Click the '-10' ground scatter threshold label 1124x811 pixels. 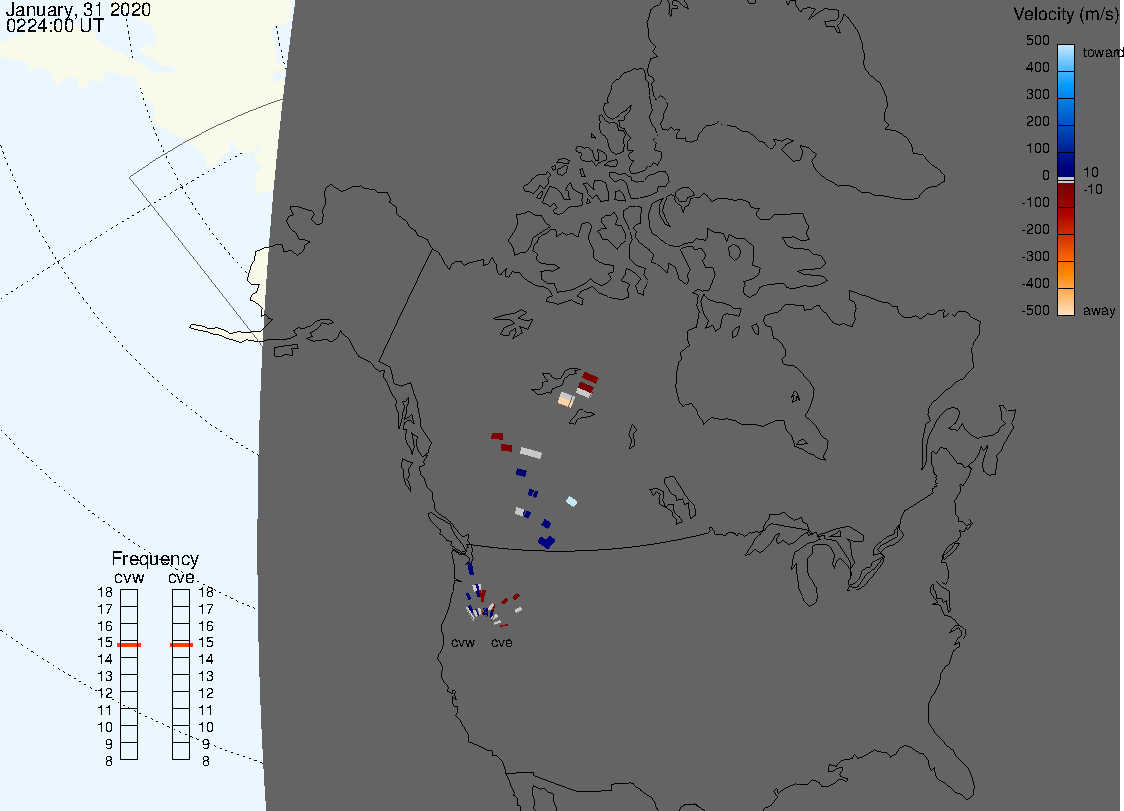point(1092,189)
